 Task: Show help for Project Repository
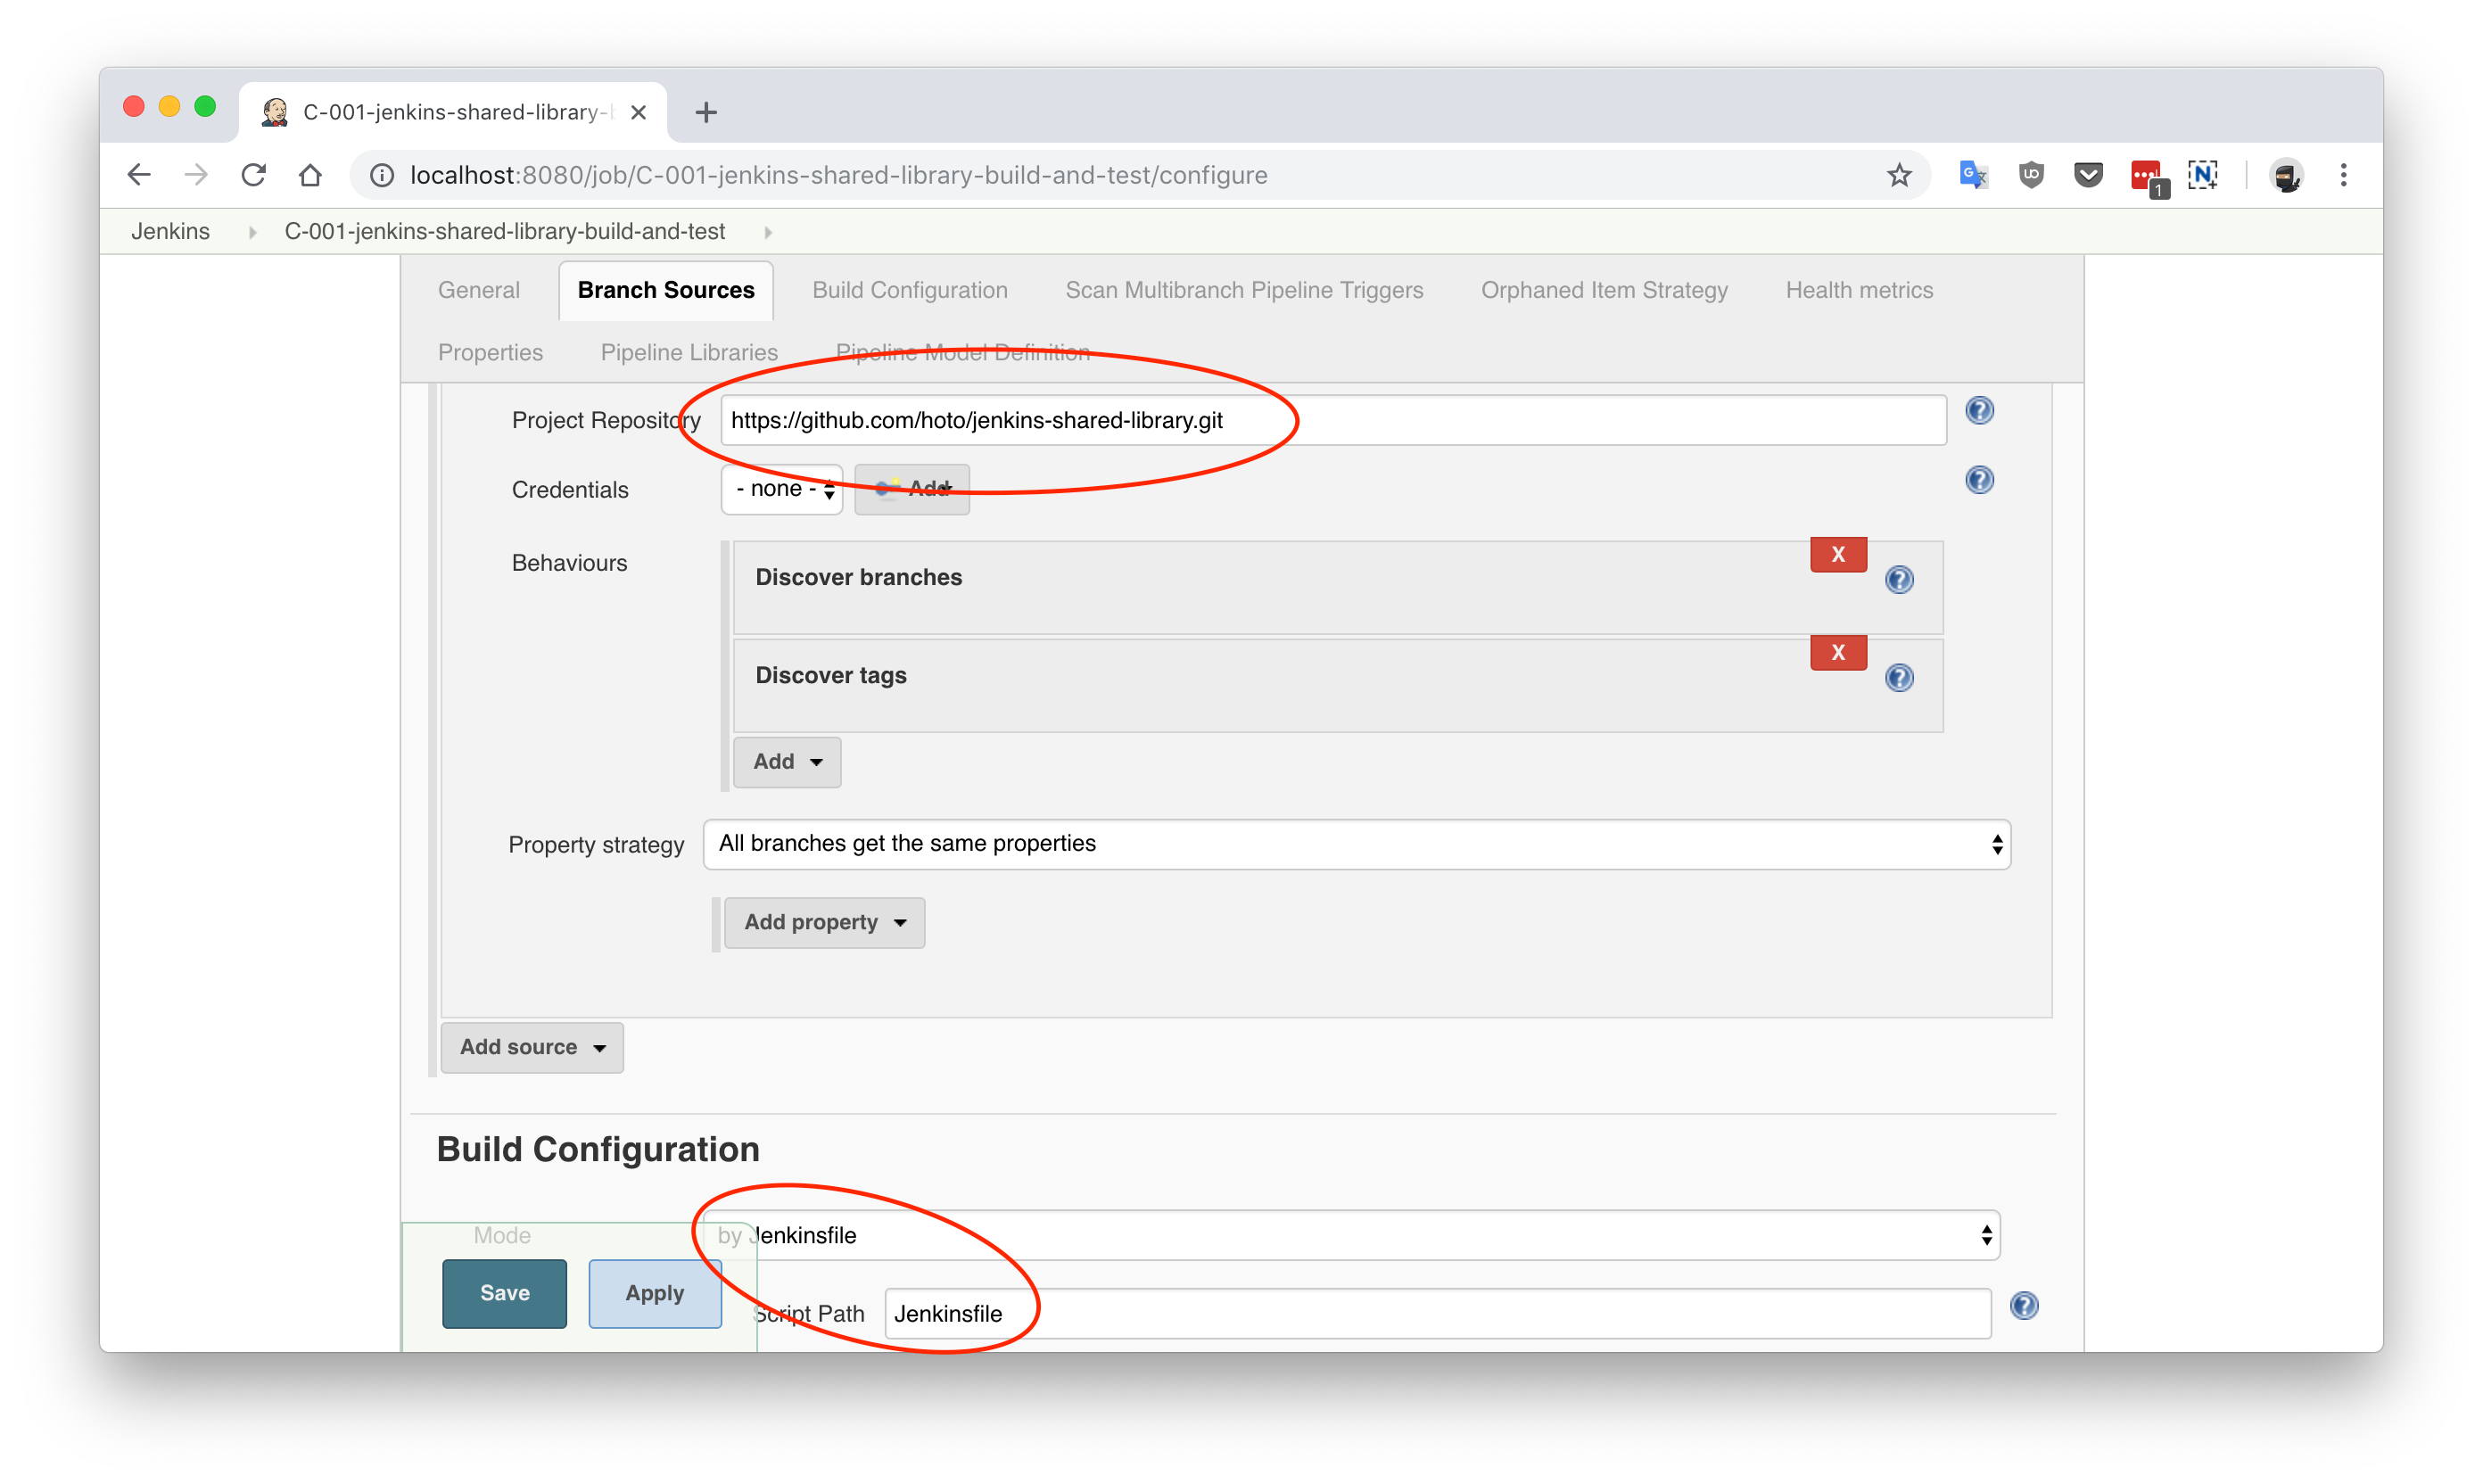pyautogui.click(x=1979, y=411)
